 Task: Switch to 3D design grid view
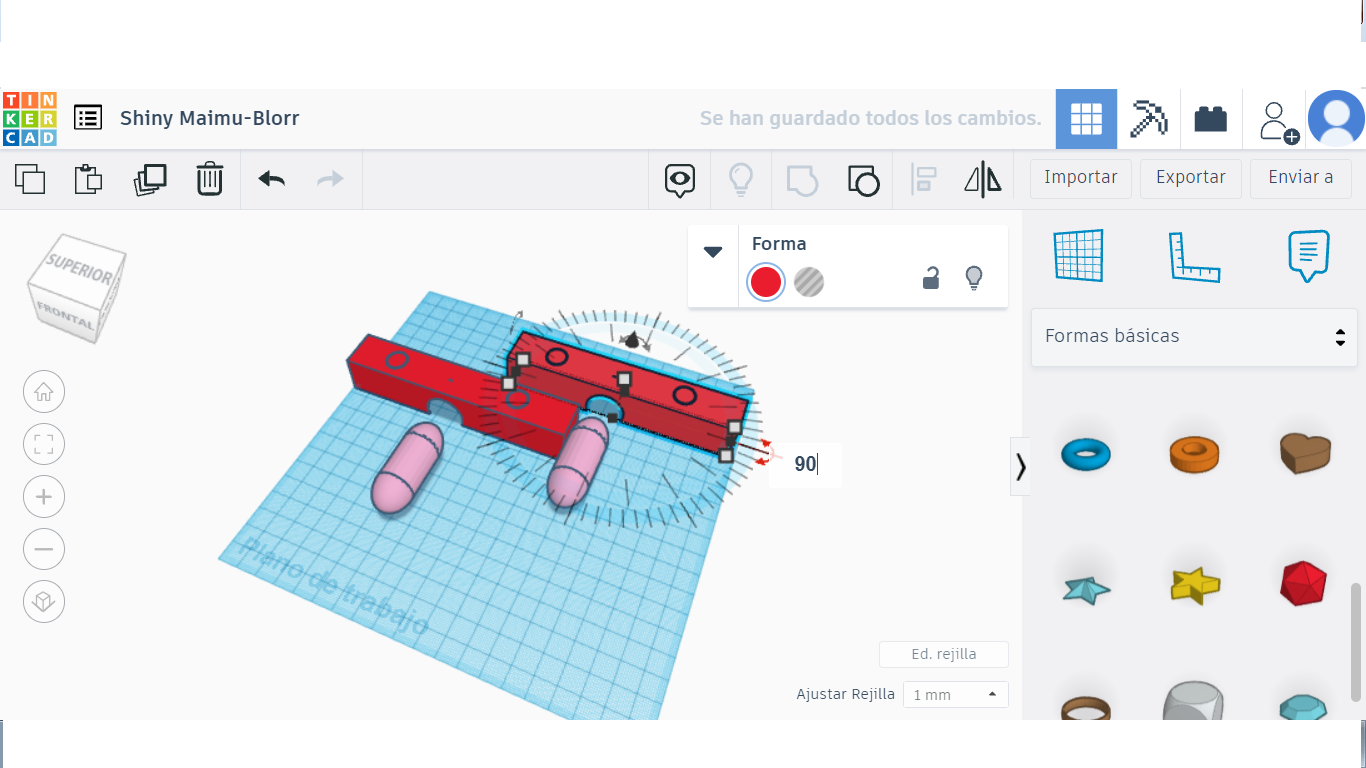[x=1086, y=119]
